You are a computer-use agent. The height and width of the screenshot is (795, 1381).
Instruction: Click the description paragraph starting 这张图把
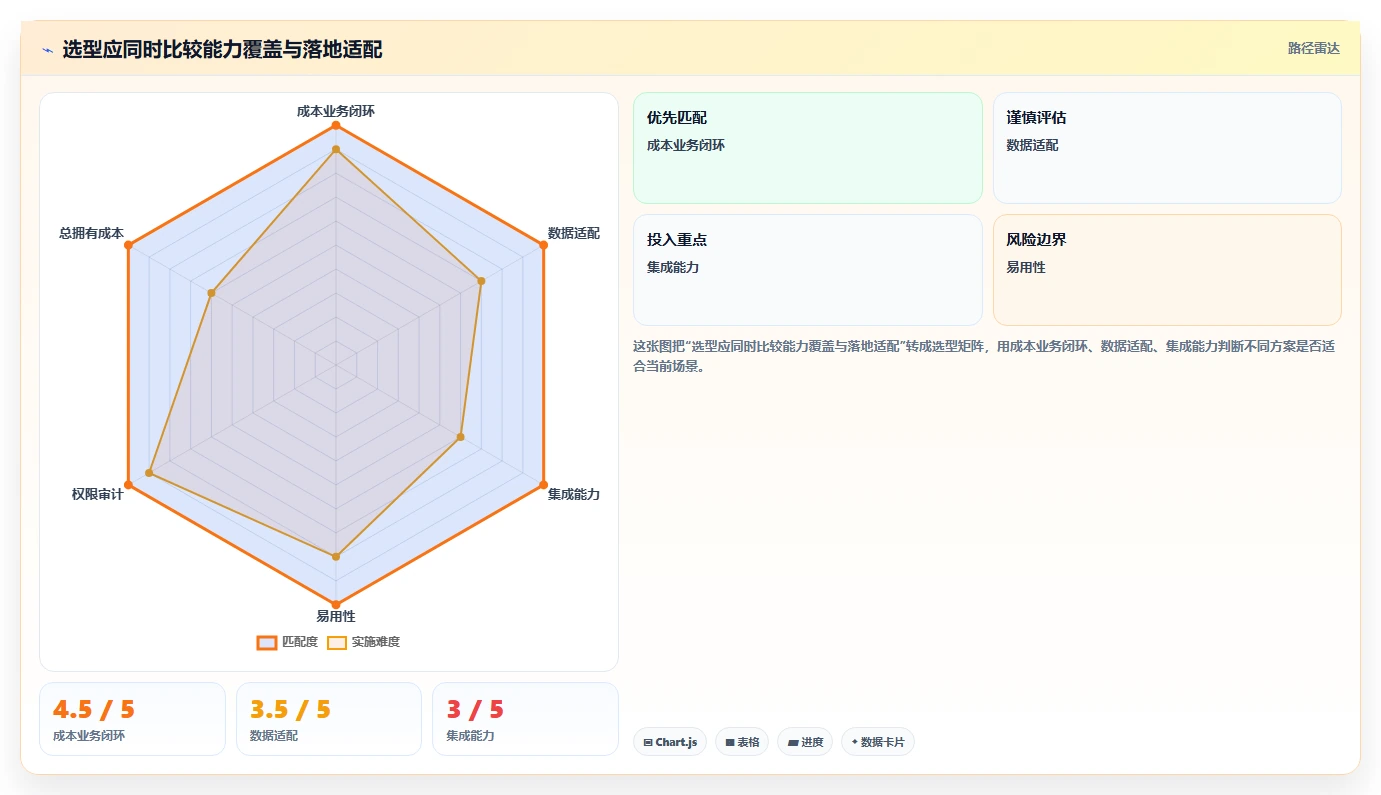click(x=985, y=356)
